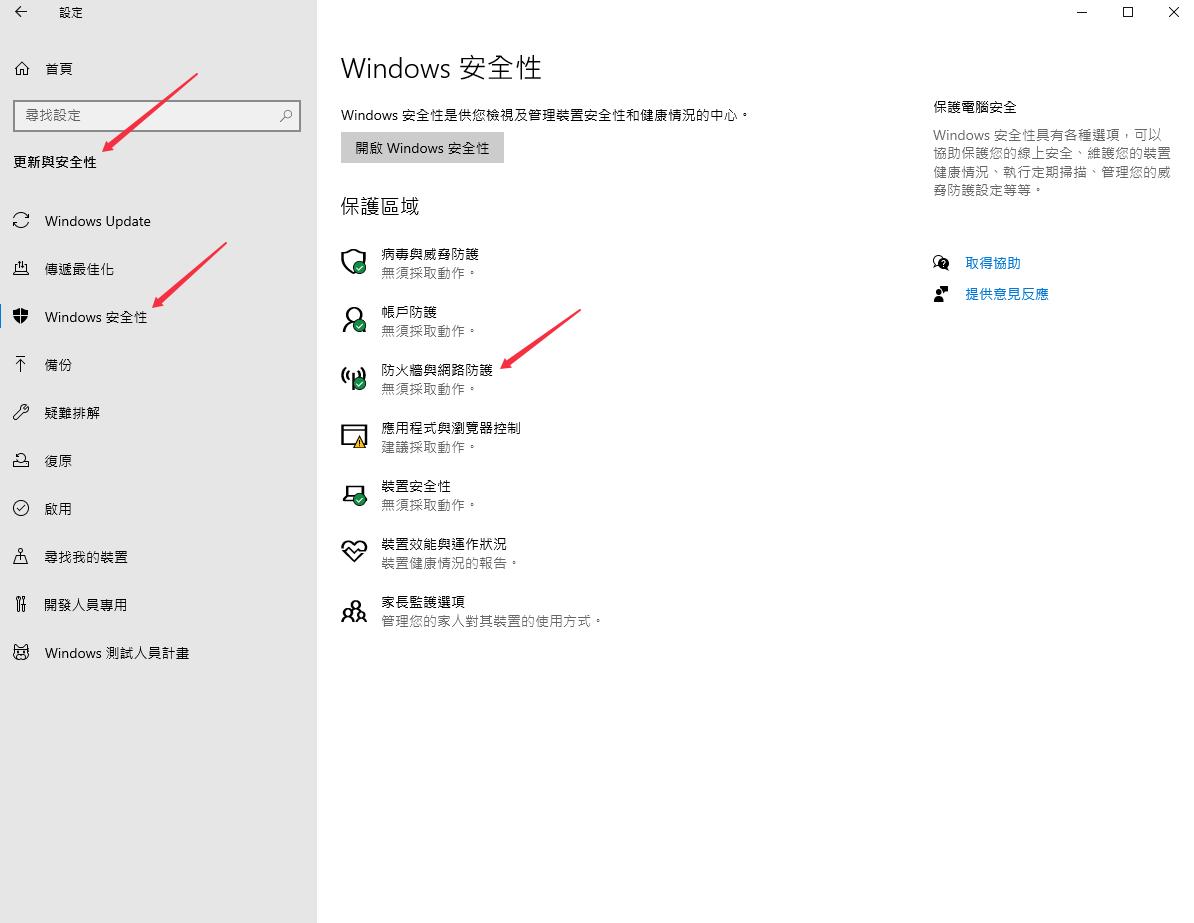Image resolution: width=1194 pixels, height=923 pixels.
Task: Click the 防火牆與網路防護 antenna icon
Action: pos(354,378)
